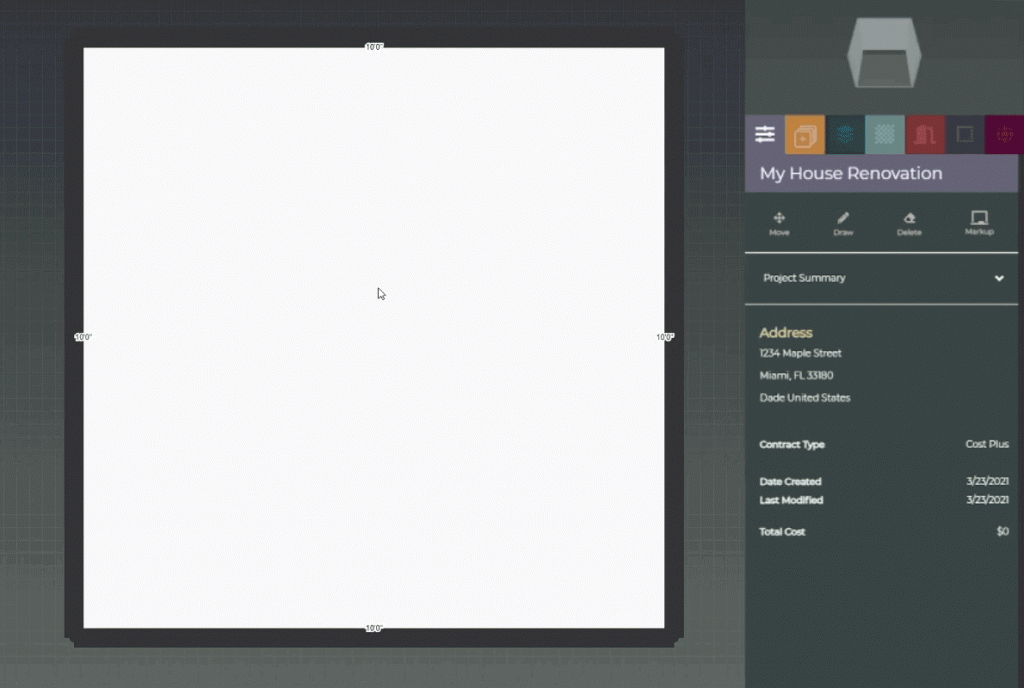Click the sliders settings tab icon
The width and height of the screenshot is (1024, 688).
pyautogui.click(x=765, y=134)
